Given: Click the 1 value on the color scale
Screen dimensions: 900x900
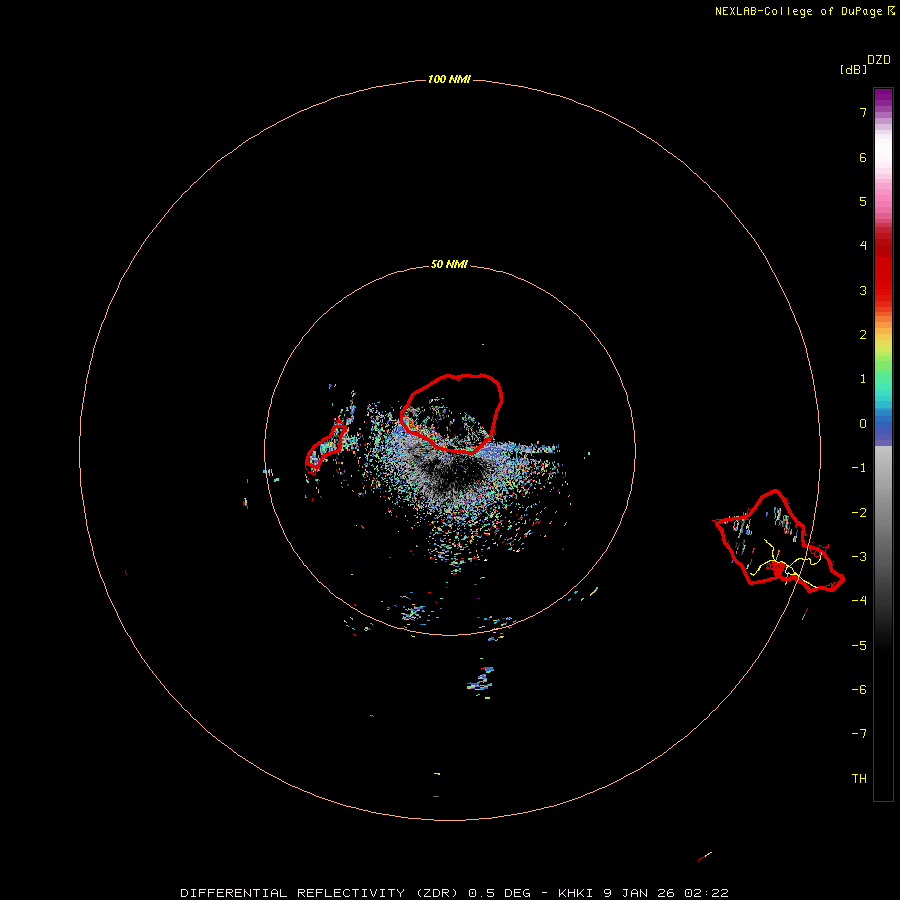Looking at the screenshot, I should pyautogui.click(x=863, y=379).
